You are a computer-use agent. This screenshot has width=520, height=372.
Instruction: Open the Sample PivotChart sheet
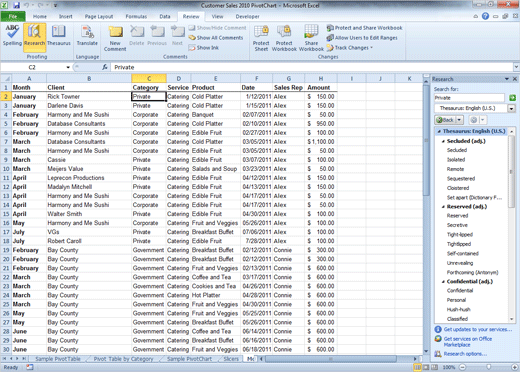189,359
